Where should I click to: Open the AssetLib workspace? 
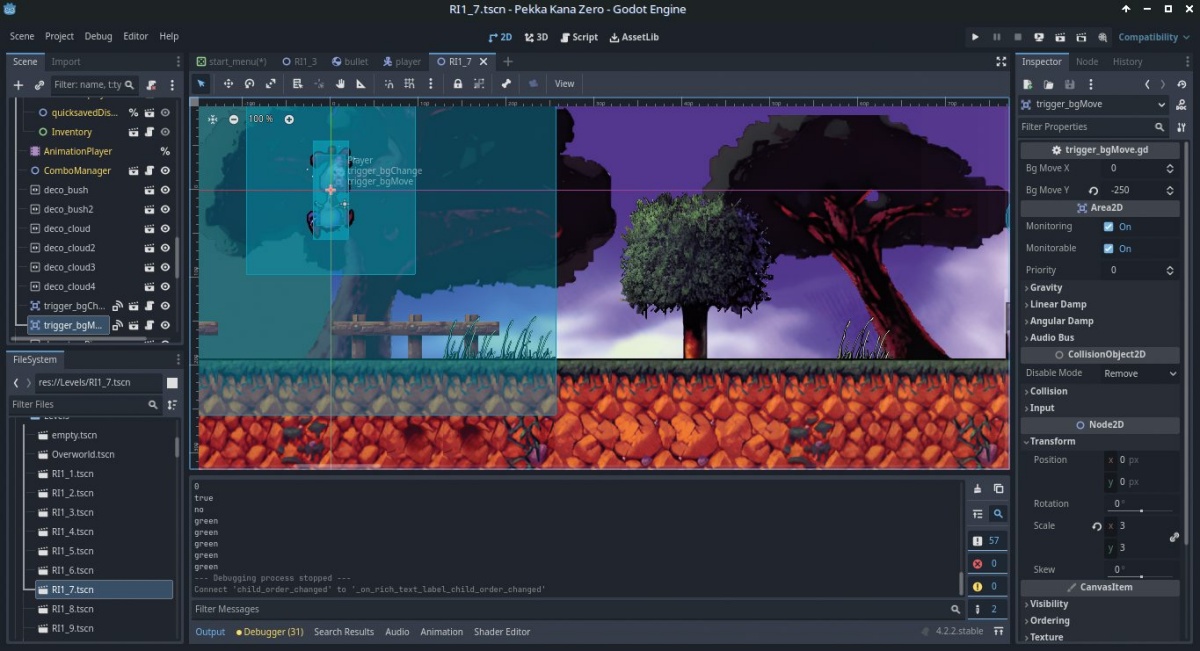pyautogui.click(x=634, y=37)
